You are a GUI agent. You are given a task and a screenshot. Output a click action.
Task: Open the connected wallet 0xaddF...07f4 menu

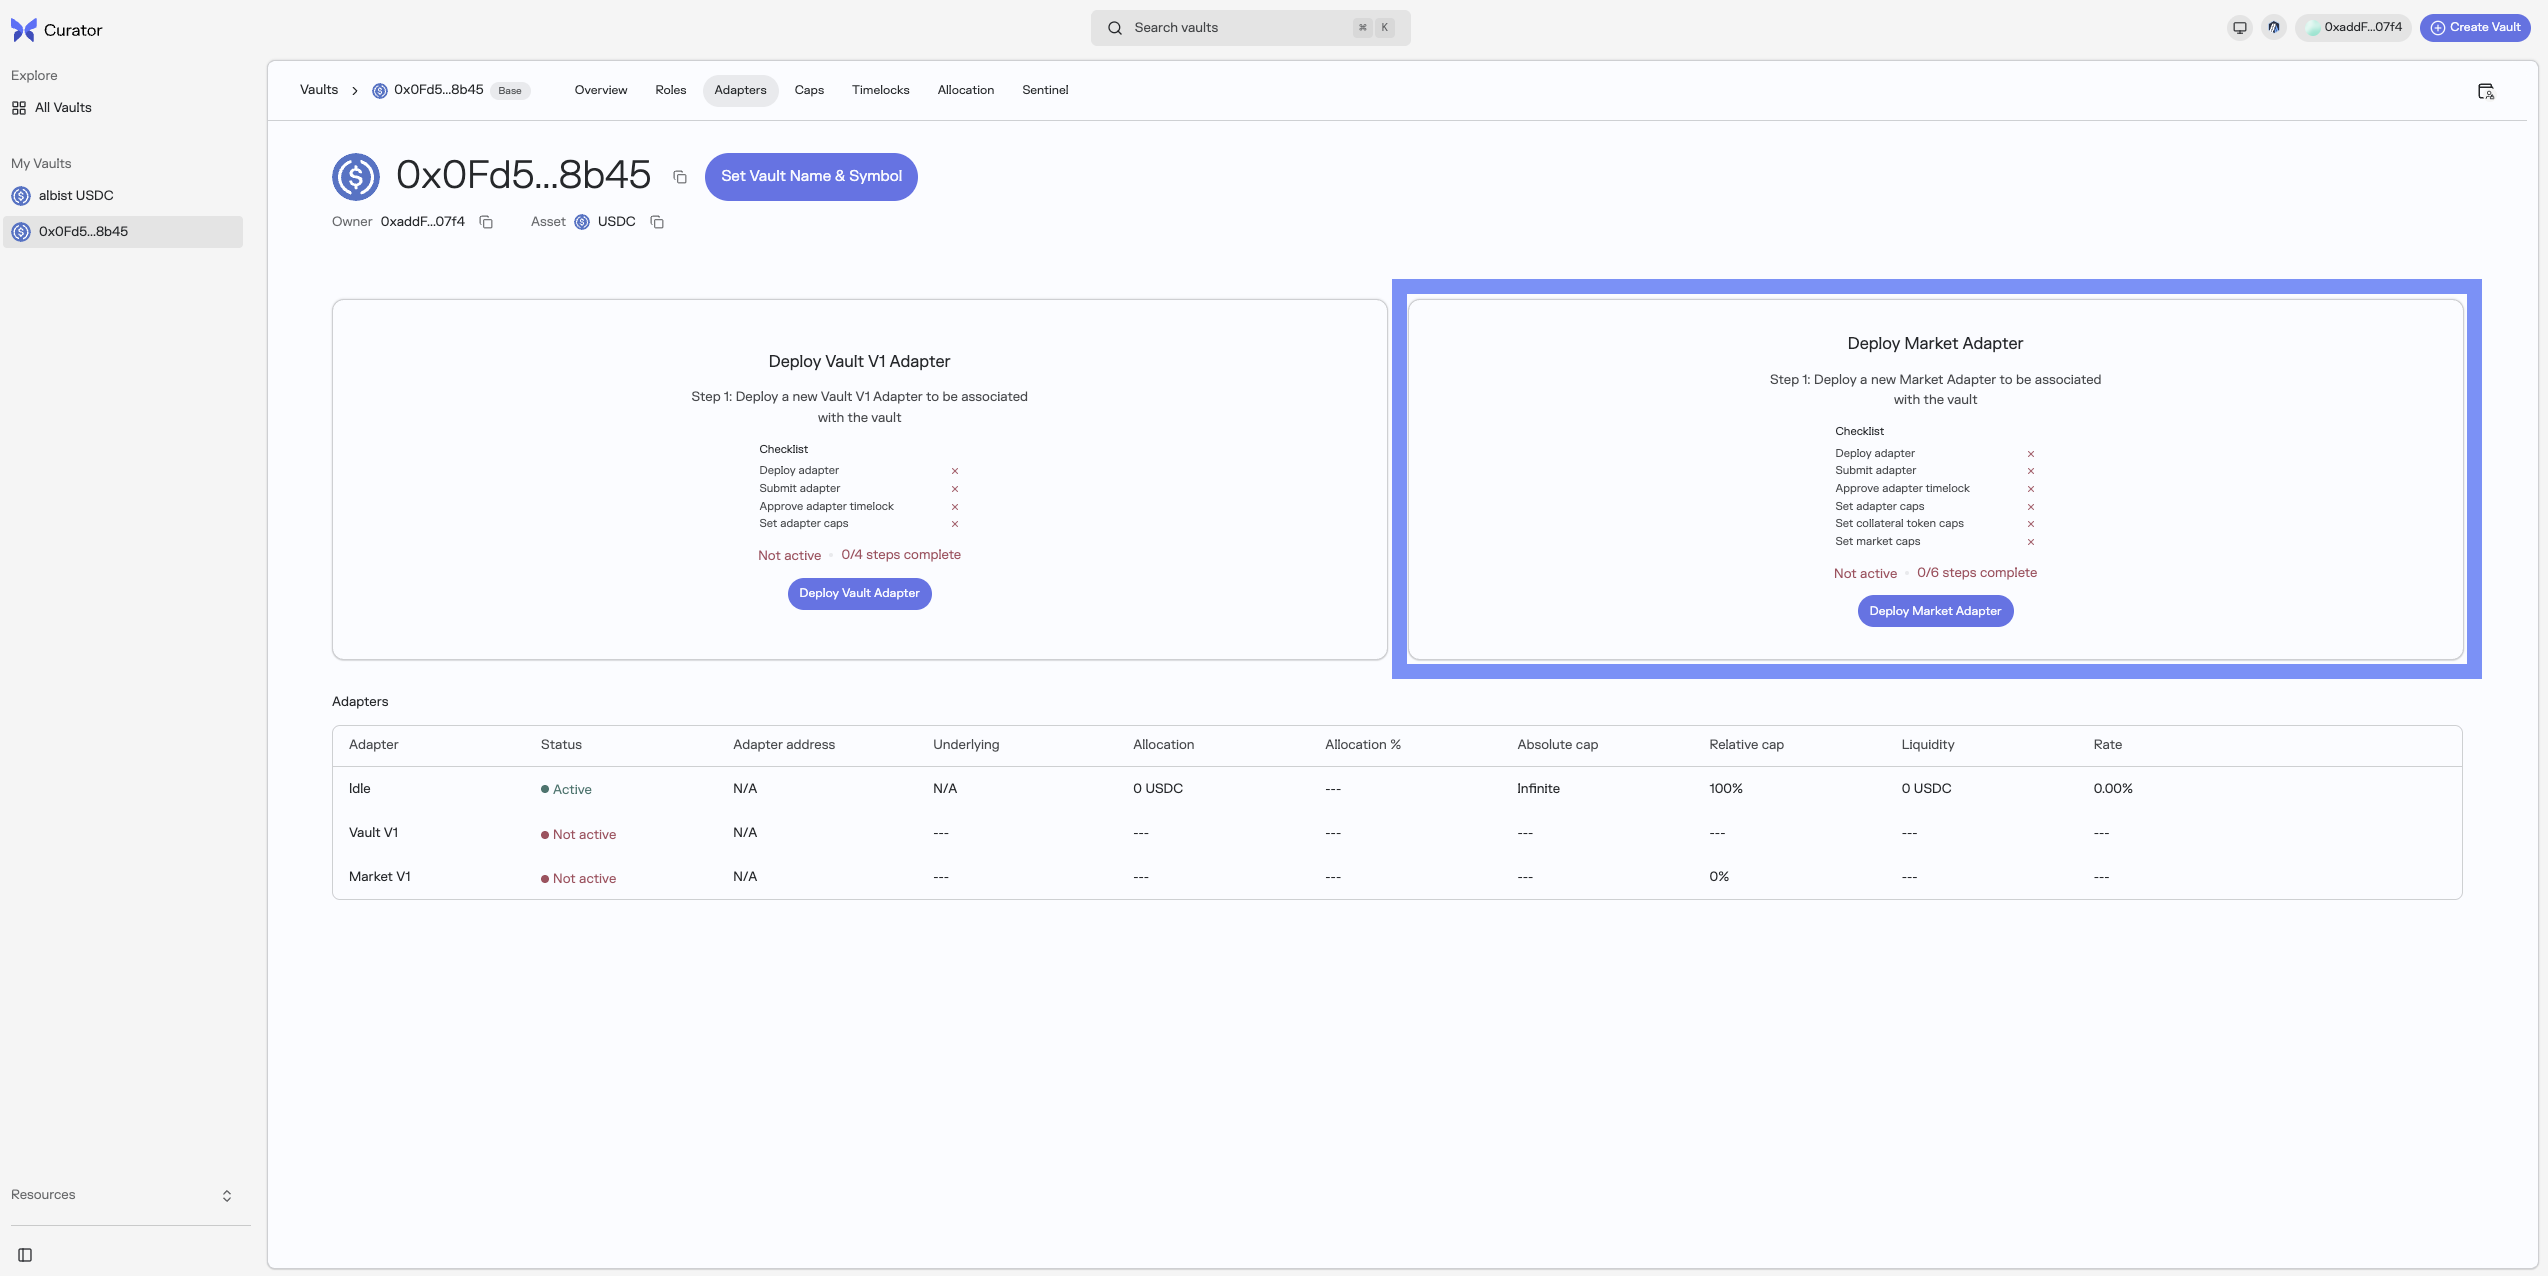(x=2353, y=28)
